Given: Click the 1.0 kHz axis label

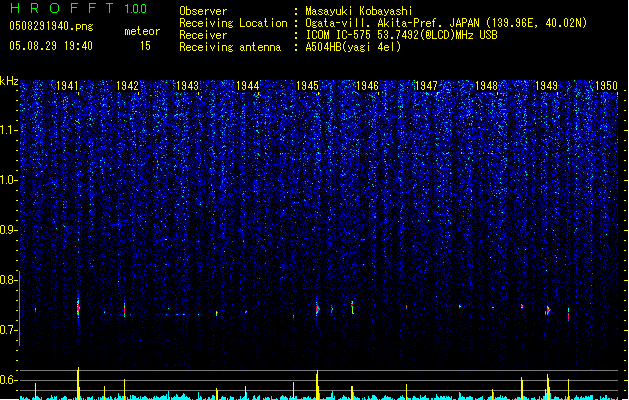Looking at the screenshot, I should click(9, 180).
